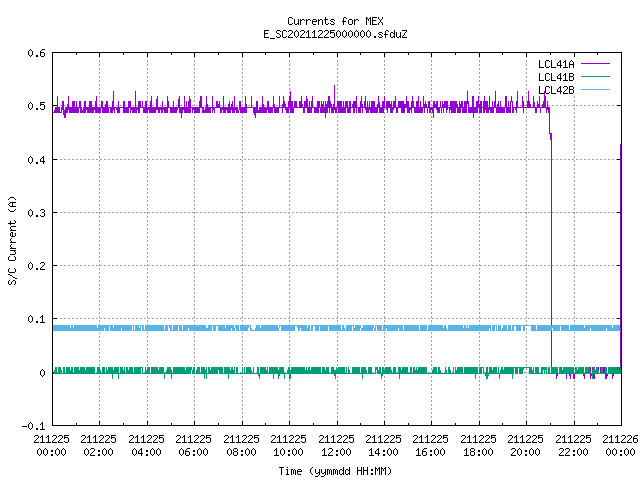Click the 211225 16:00 x-axis tick label

[431, 446]
